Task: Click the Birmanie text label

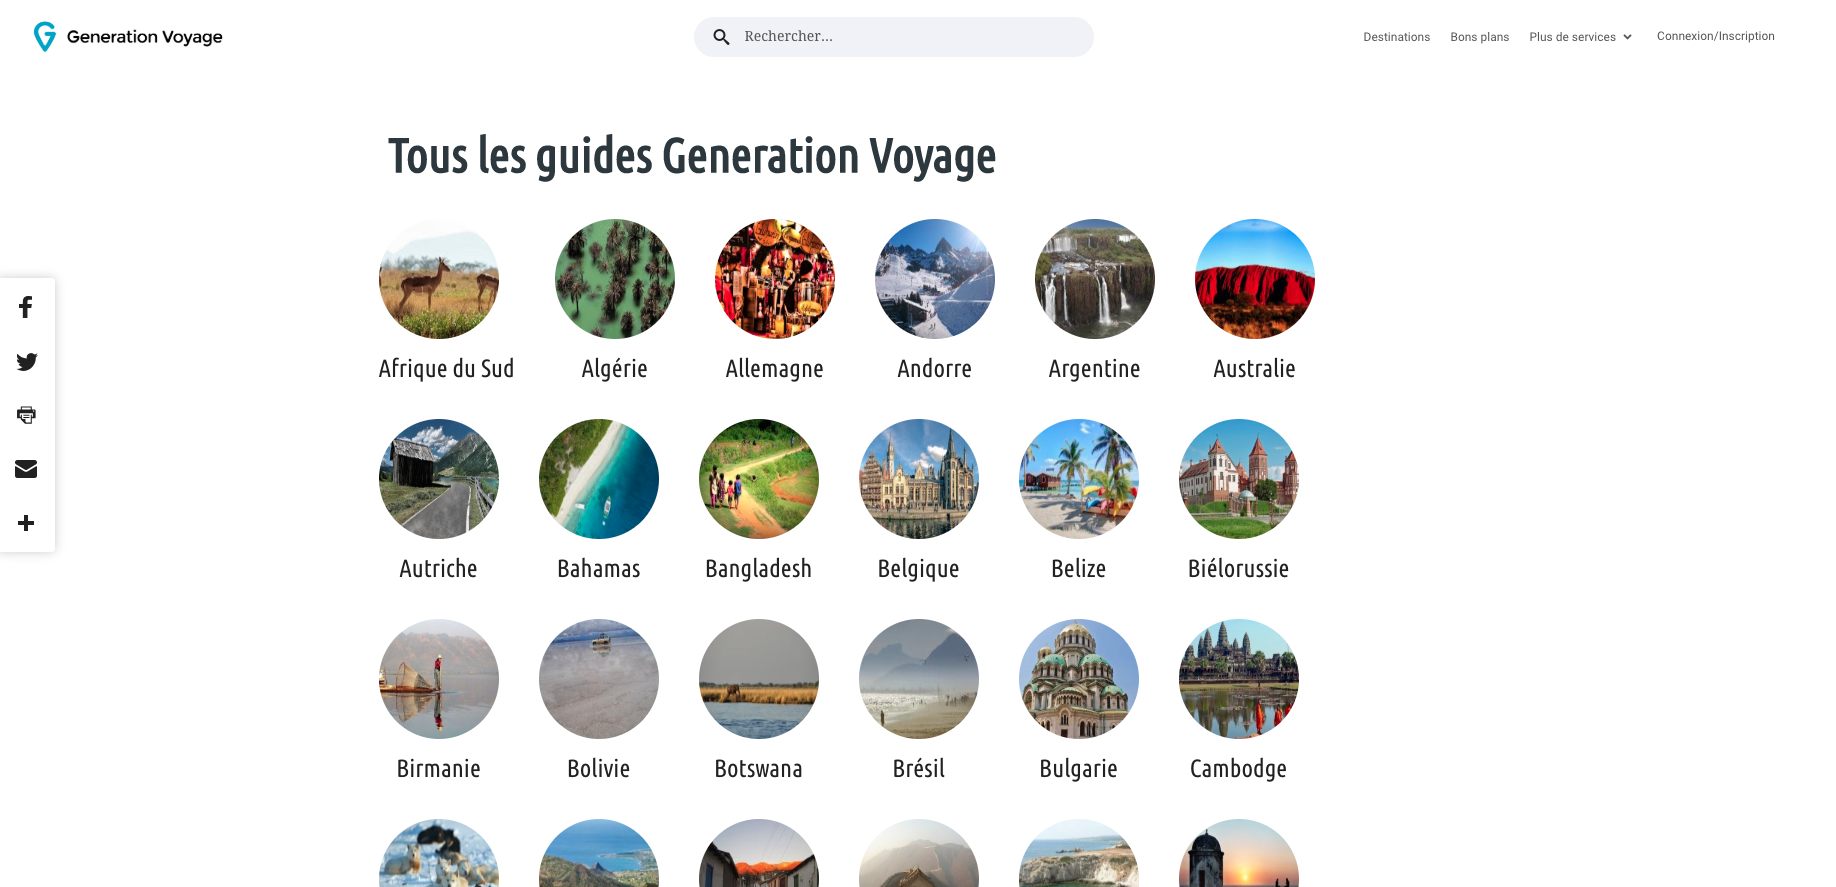Action: pos(439,769)
